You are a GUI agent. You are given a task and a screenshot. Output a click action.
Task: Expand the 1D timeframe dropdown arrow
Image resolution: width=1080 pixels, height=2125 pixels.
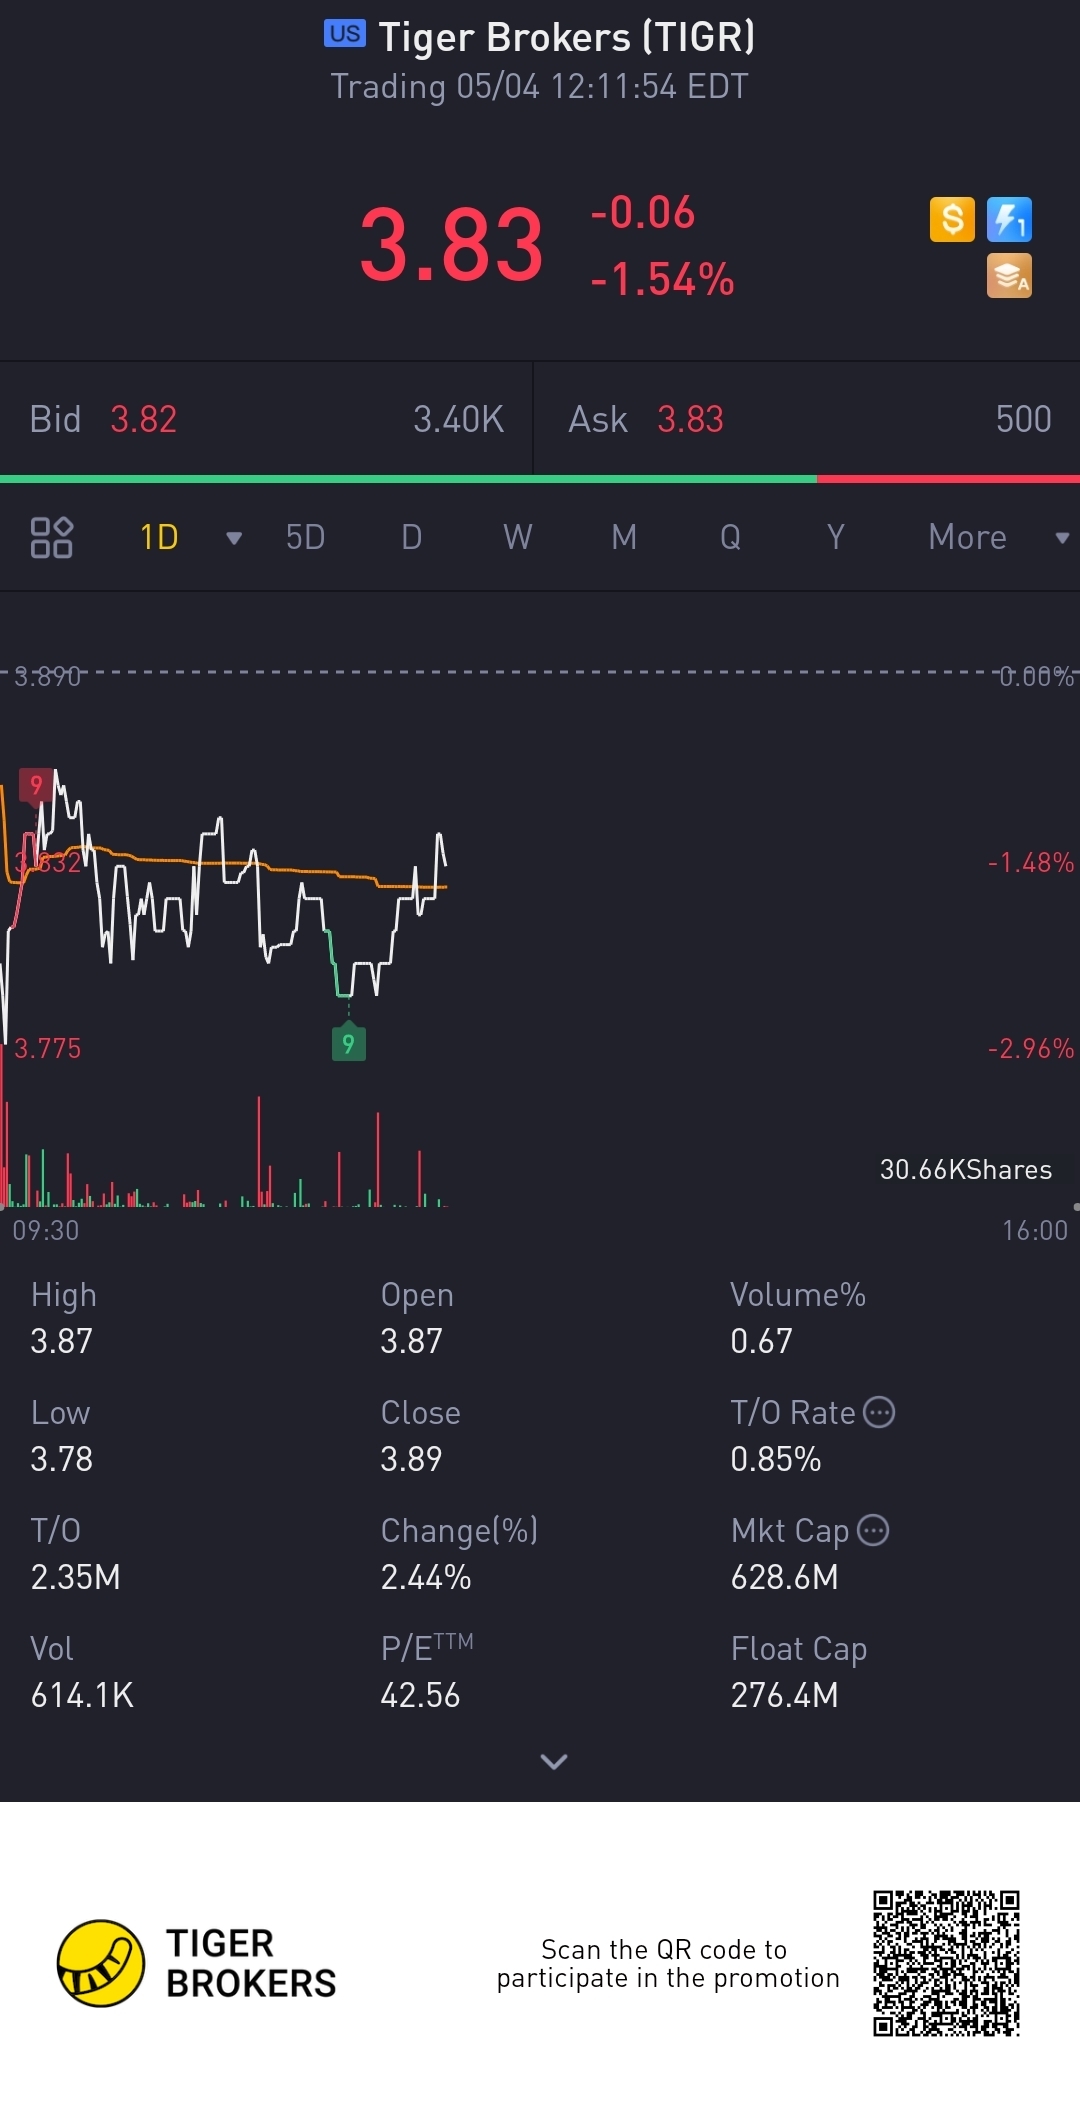[x=234, y=538]
